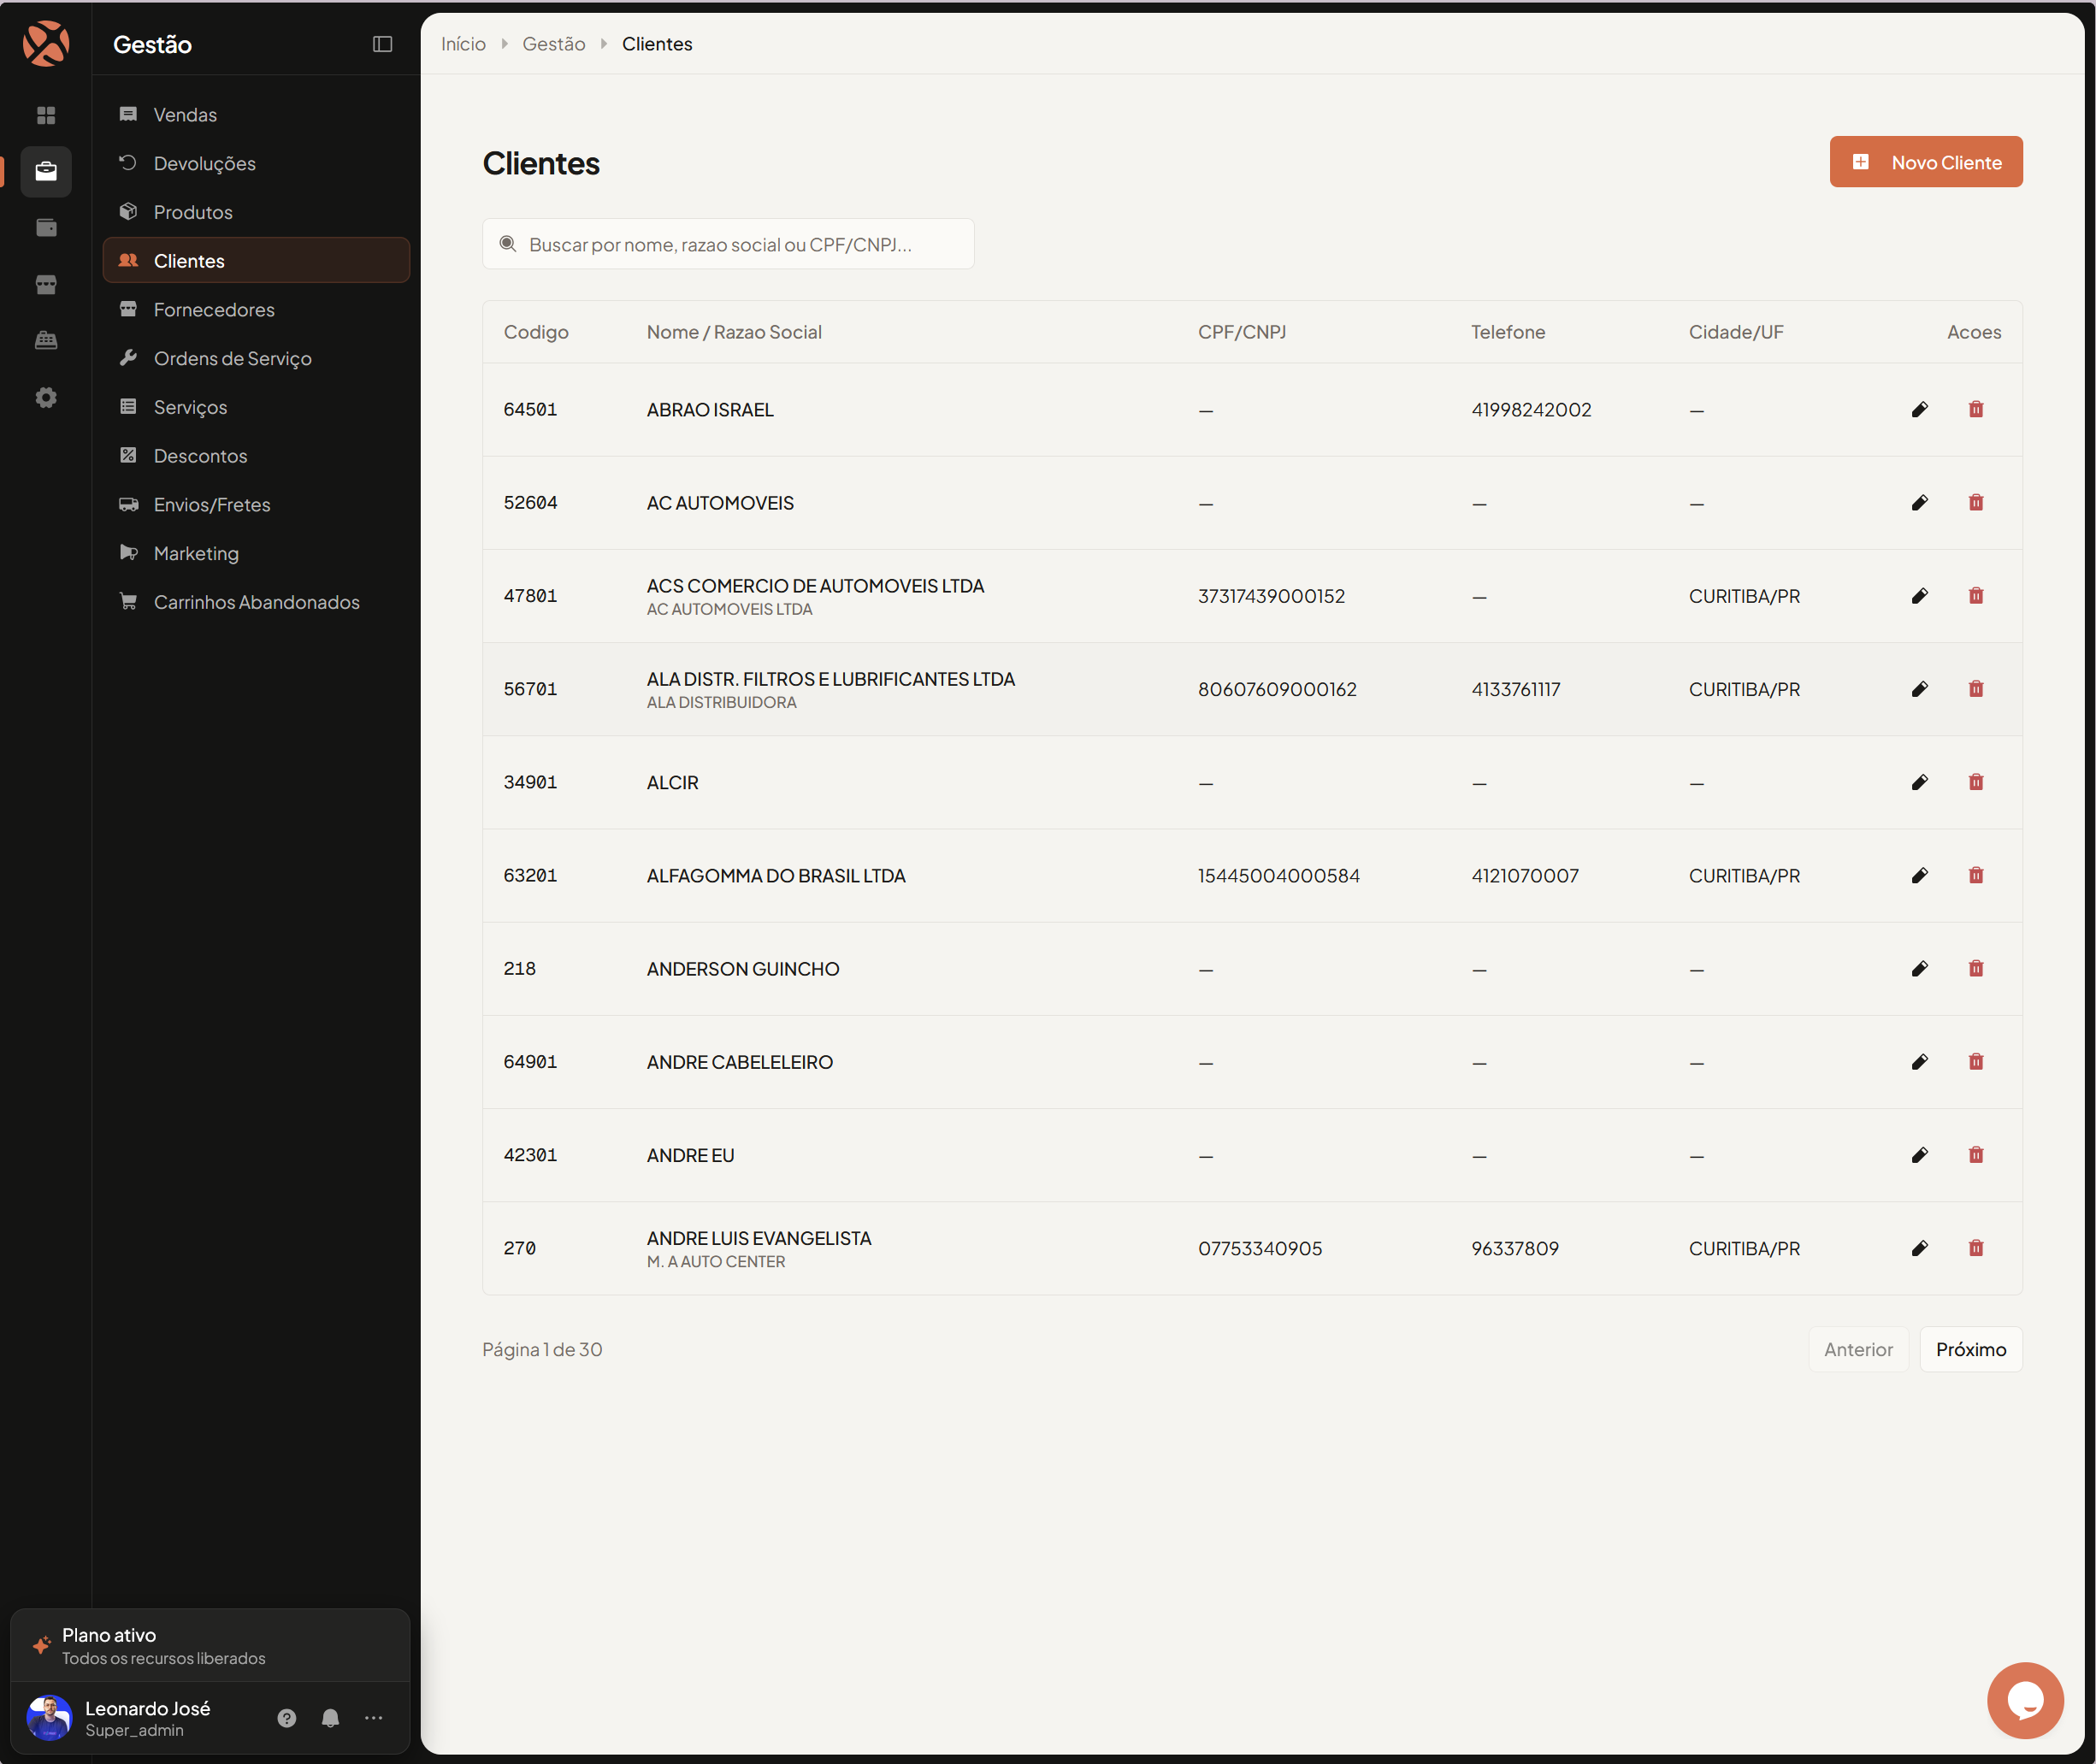
Task: Open the chat bubble in the corner
Action: coord(2026,1700)
